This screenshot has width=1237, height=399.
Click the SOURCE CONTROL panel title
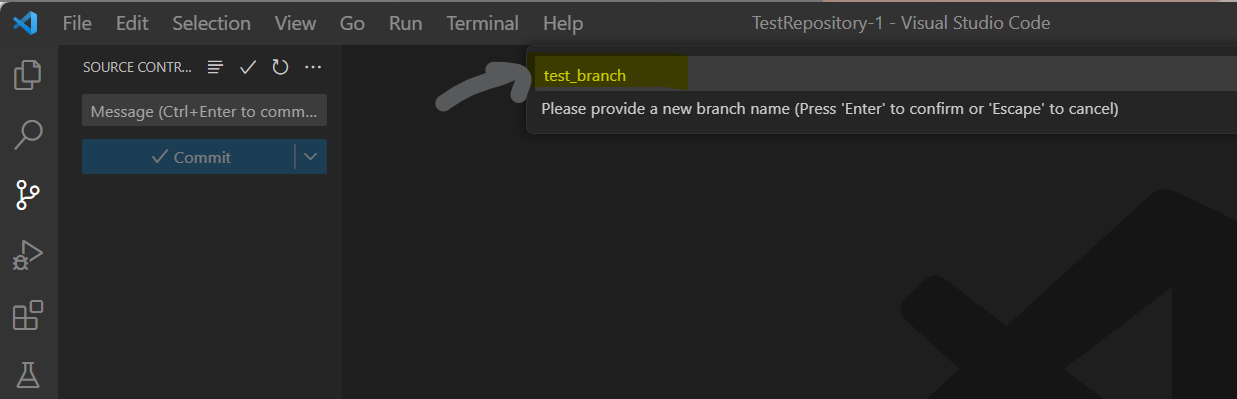136,67
